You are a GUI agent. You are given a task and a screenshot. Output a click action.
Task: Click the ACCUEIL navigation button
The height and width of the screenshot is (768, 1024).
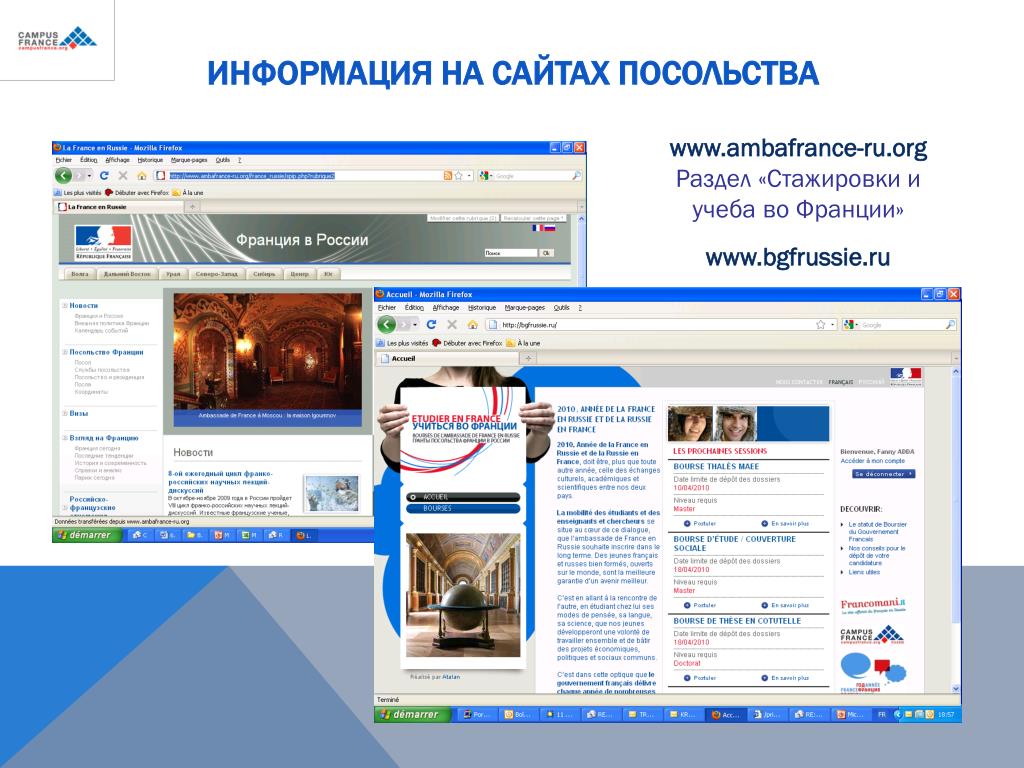pyautogui.click(x=463, y=497)
